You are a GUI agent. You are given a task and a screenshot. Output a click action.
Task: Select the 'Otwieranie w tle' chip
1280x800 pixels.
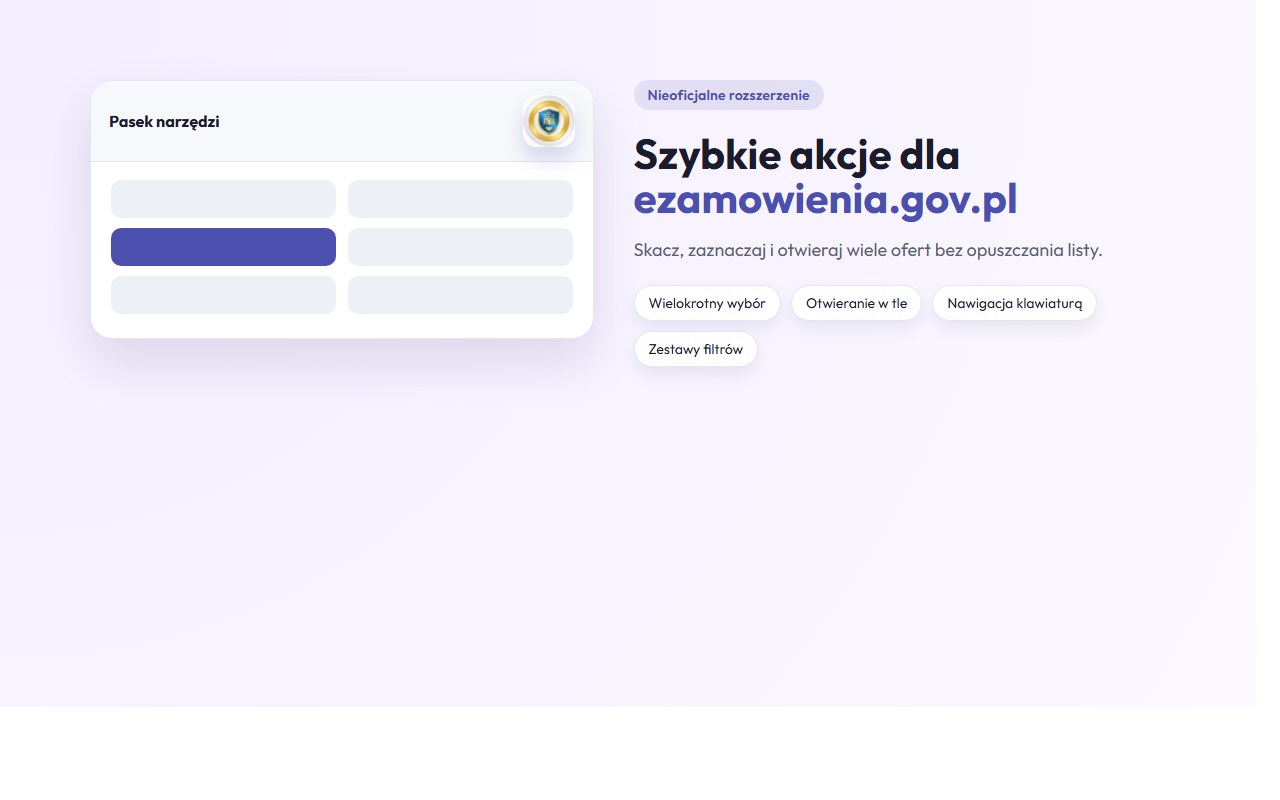point(856,303)
